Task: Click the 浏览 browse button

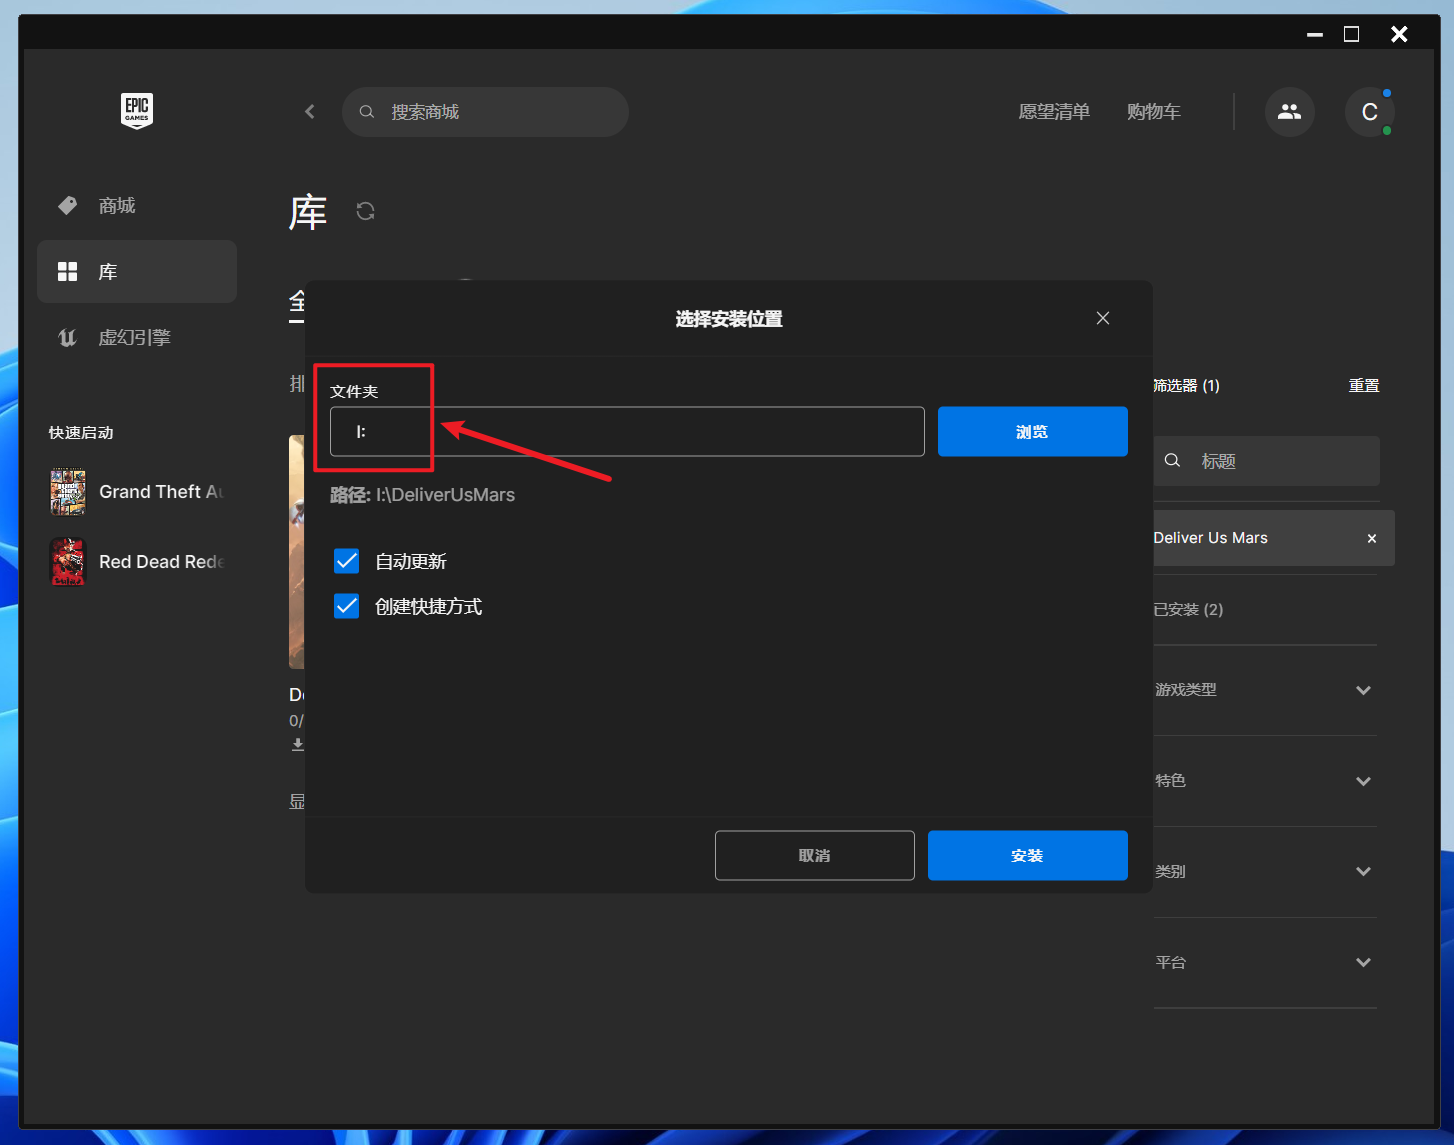Action: (1033, 432)
